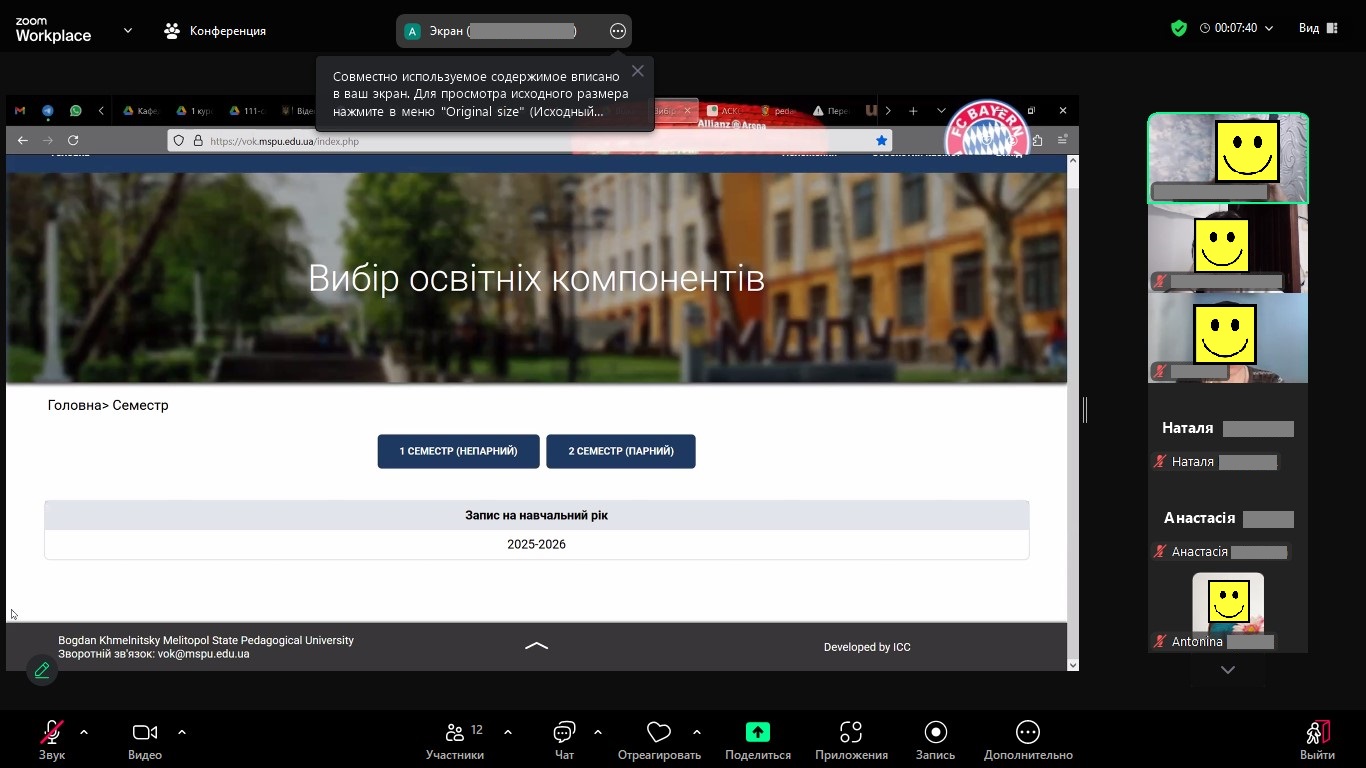Click the Вибір освітніх компонентів heading
The image size is (1366, 768).
pos(536,279)
